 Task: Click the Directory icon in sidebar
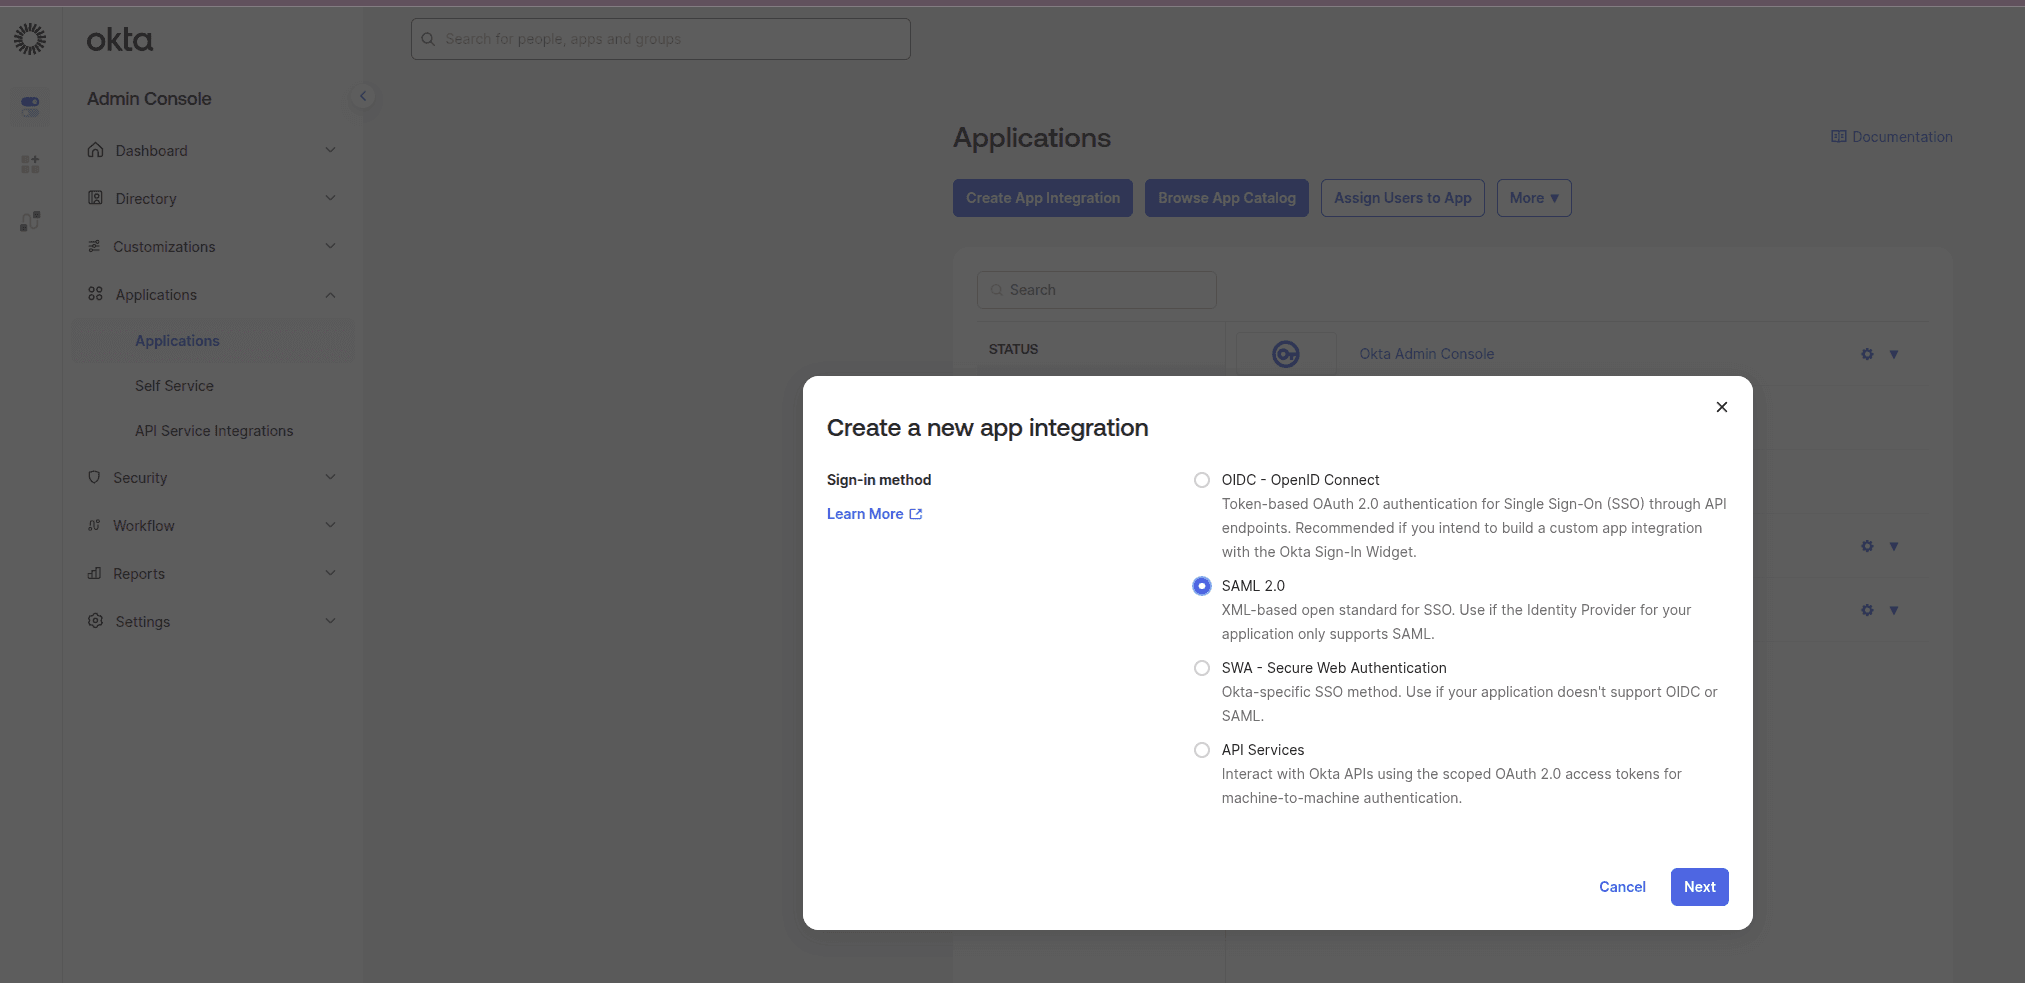click(x=95, y=198)
